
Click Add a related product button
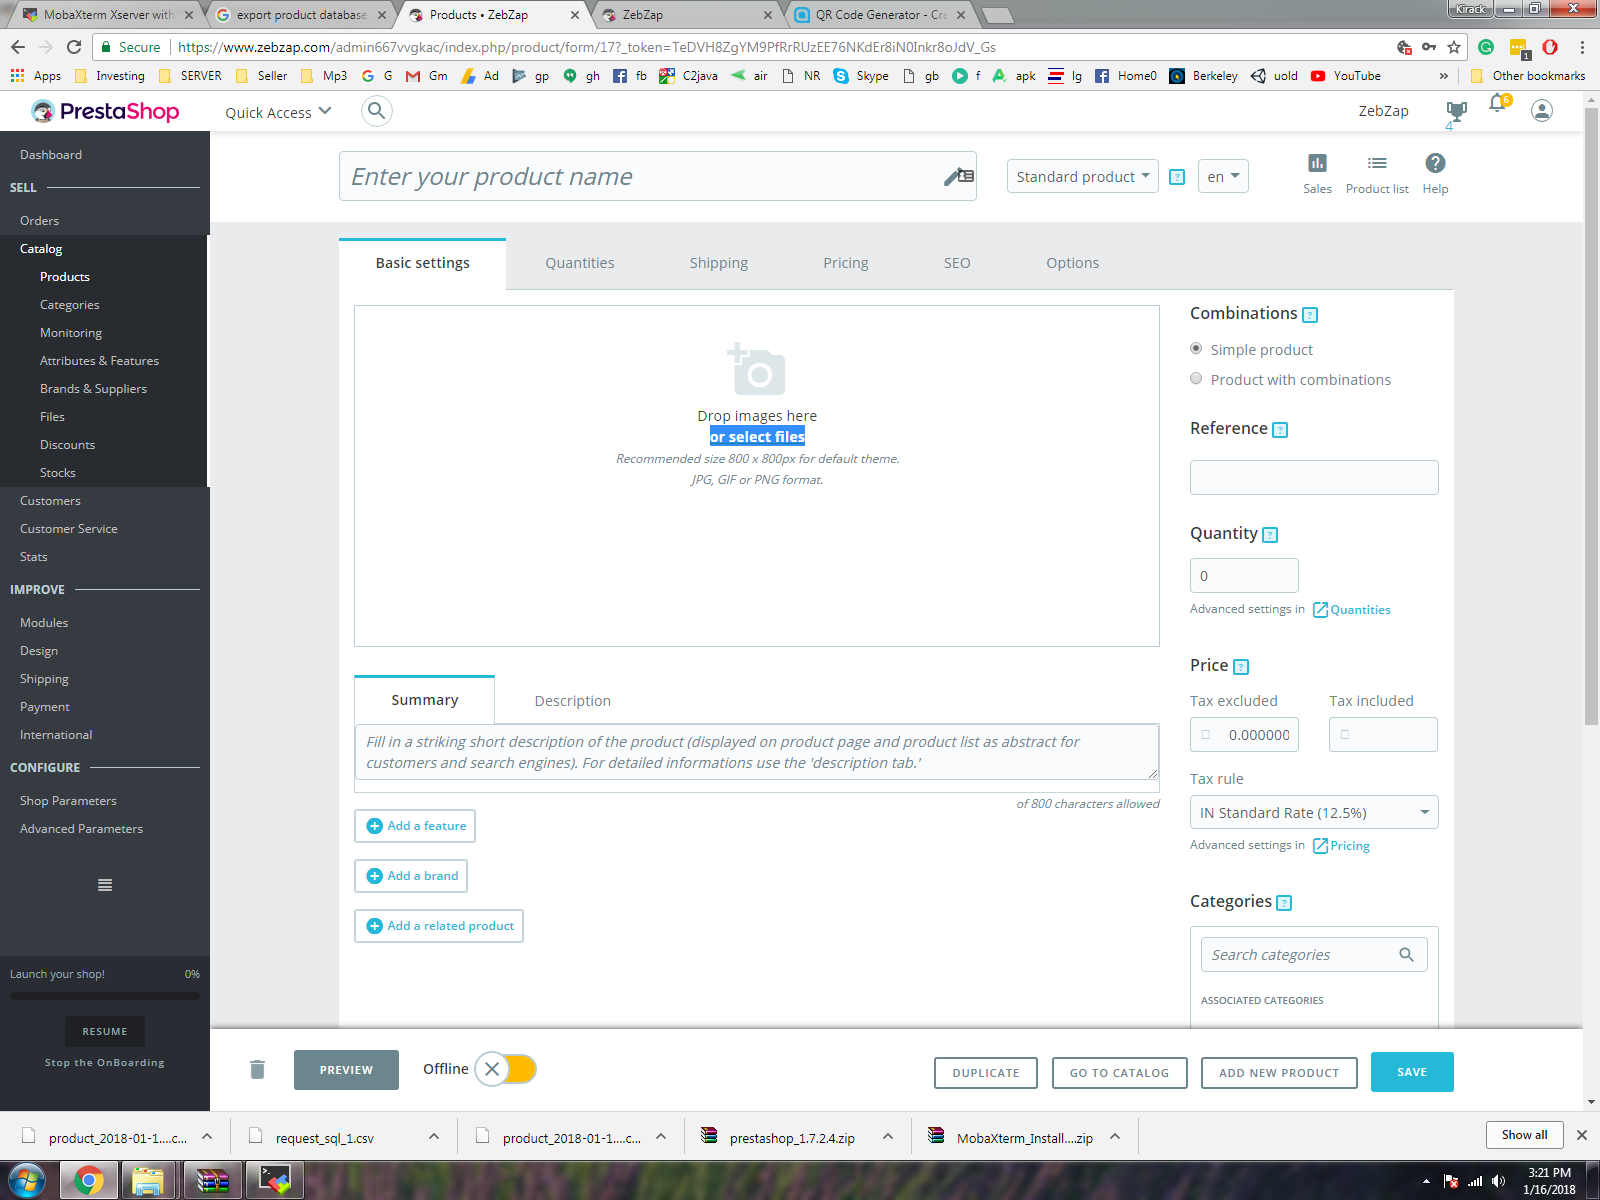pos(439,926)
